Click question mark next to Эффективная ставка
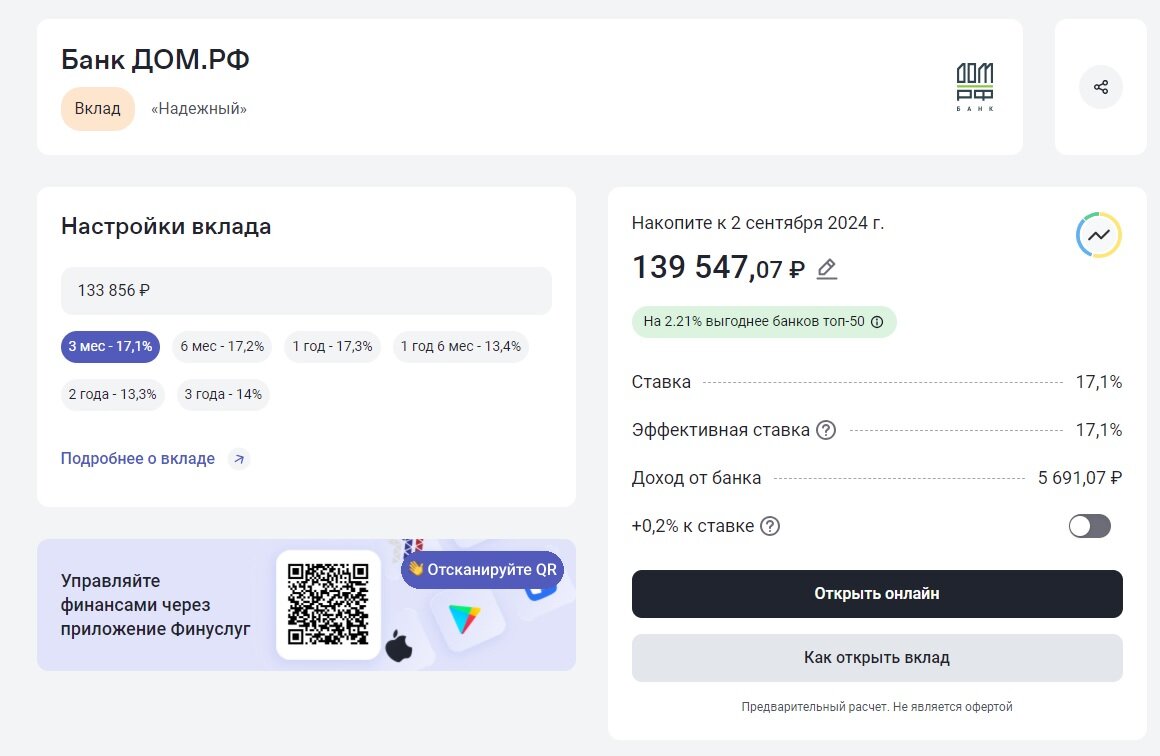1160x756 pixels. click(826, 430)
